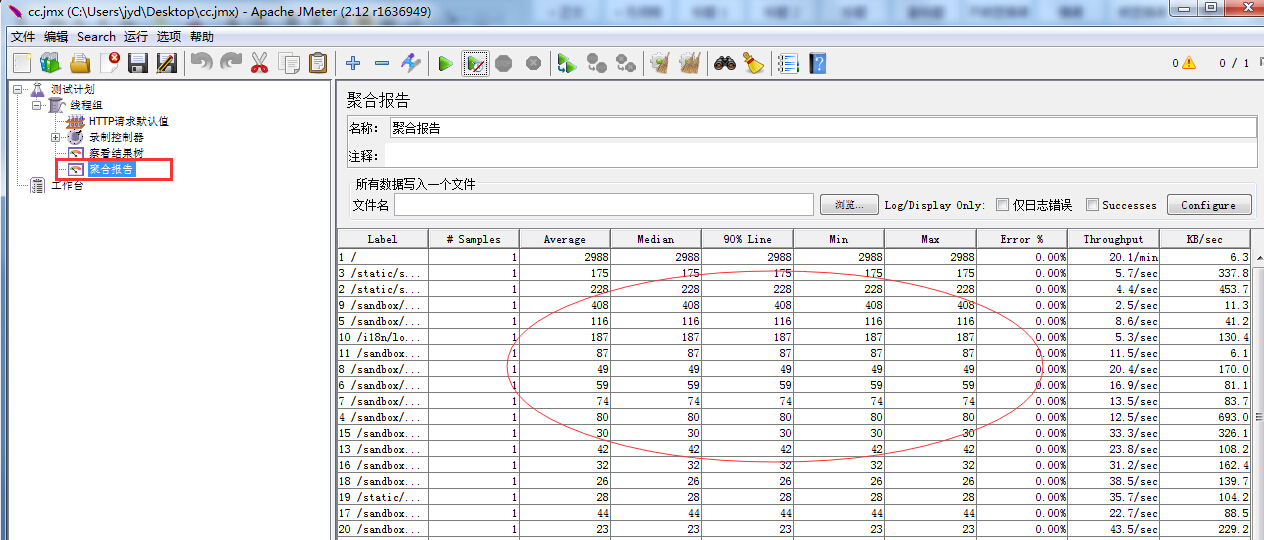This screenshot has height=540, width=1264.
Task: Click the Start test green play icon
Action: pos(445,64)
